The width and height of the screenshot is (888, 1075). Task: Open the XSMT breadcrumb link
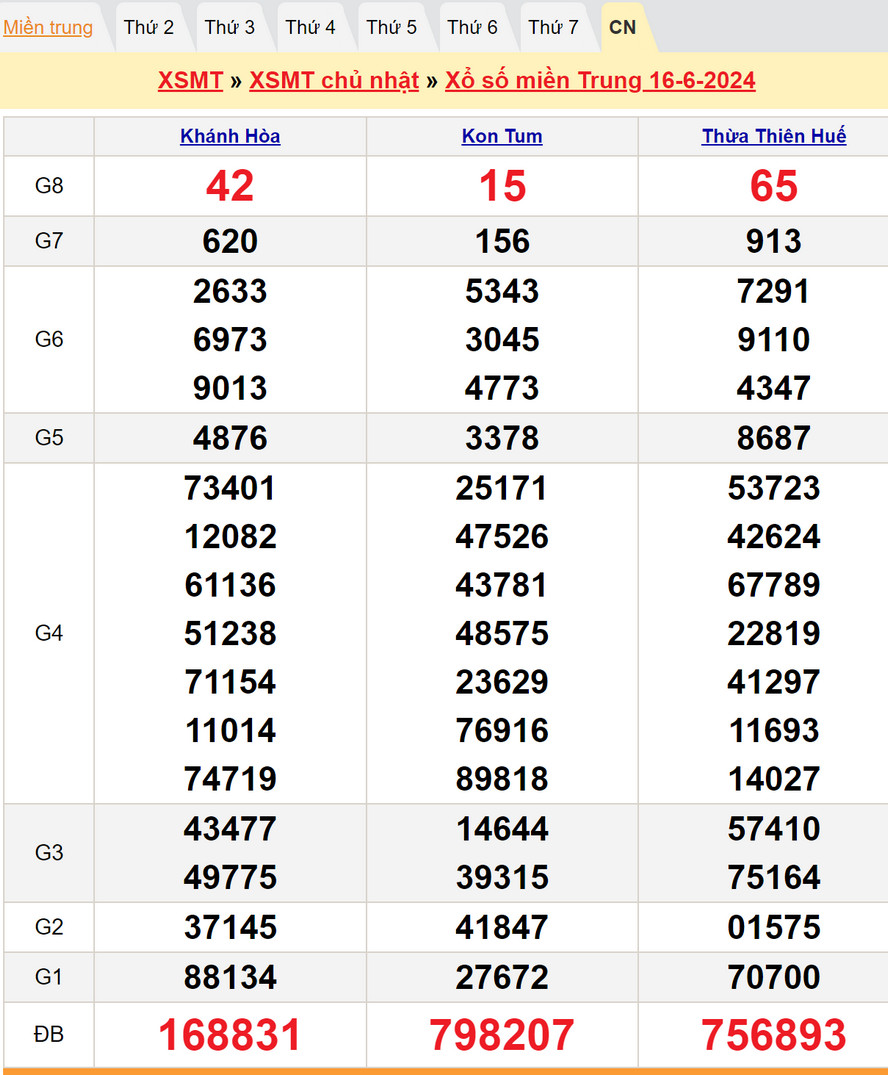(x=190, y=81)
